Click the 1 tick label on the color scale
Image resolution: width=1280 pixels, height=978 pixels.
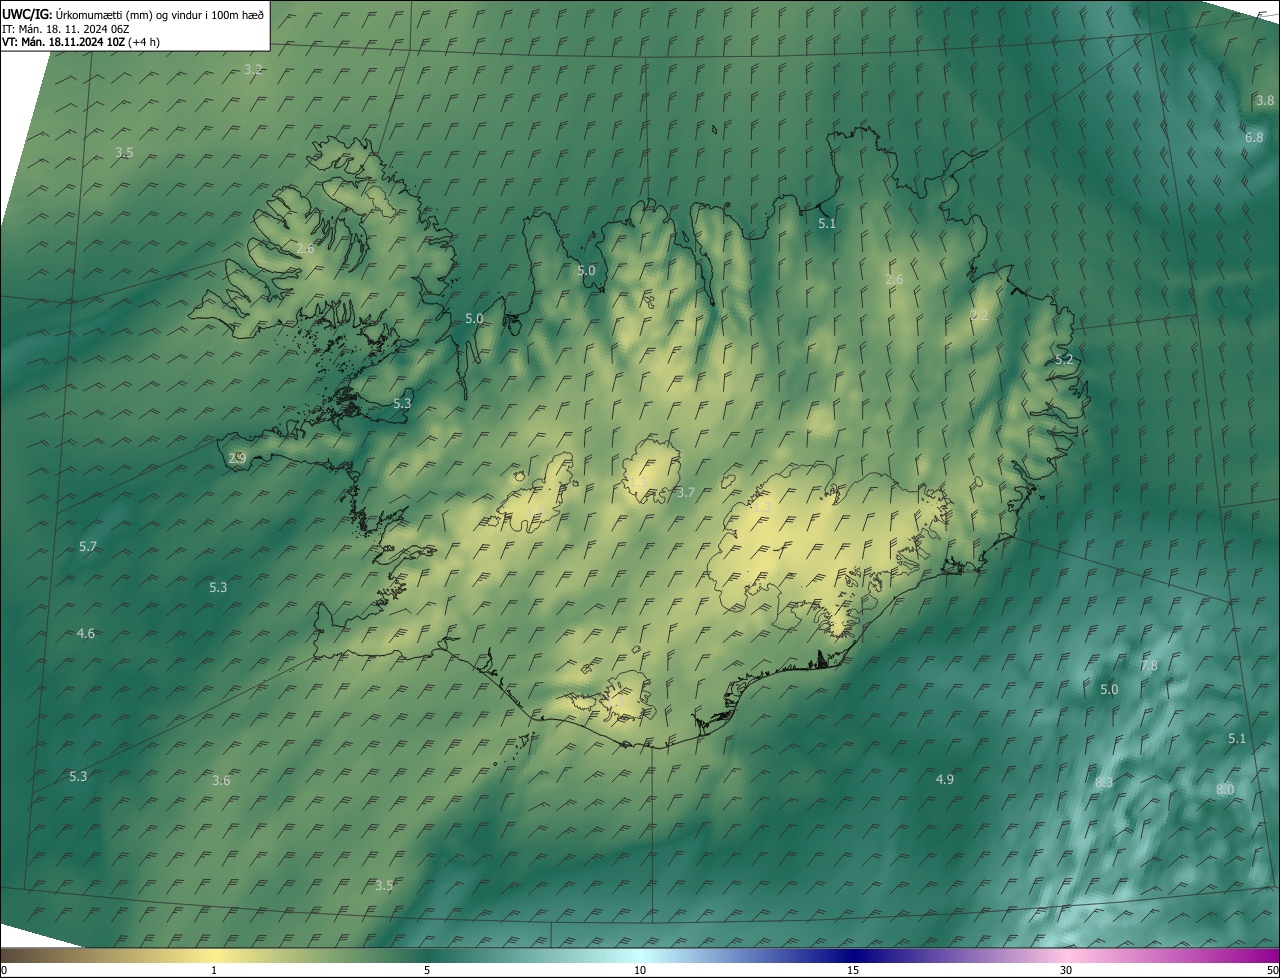214,970
